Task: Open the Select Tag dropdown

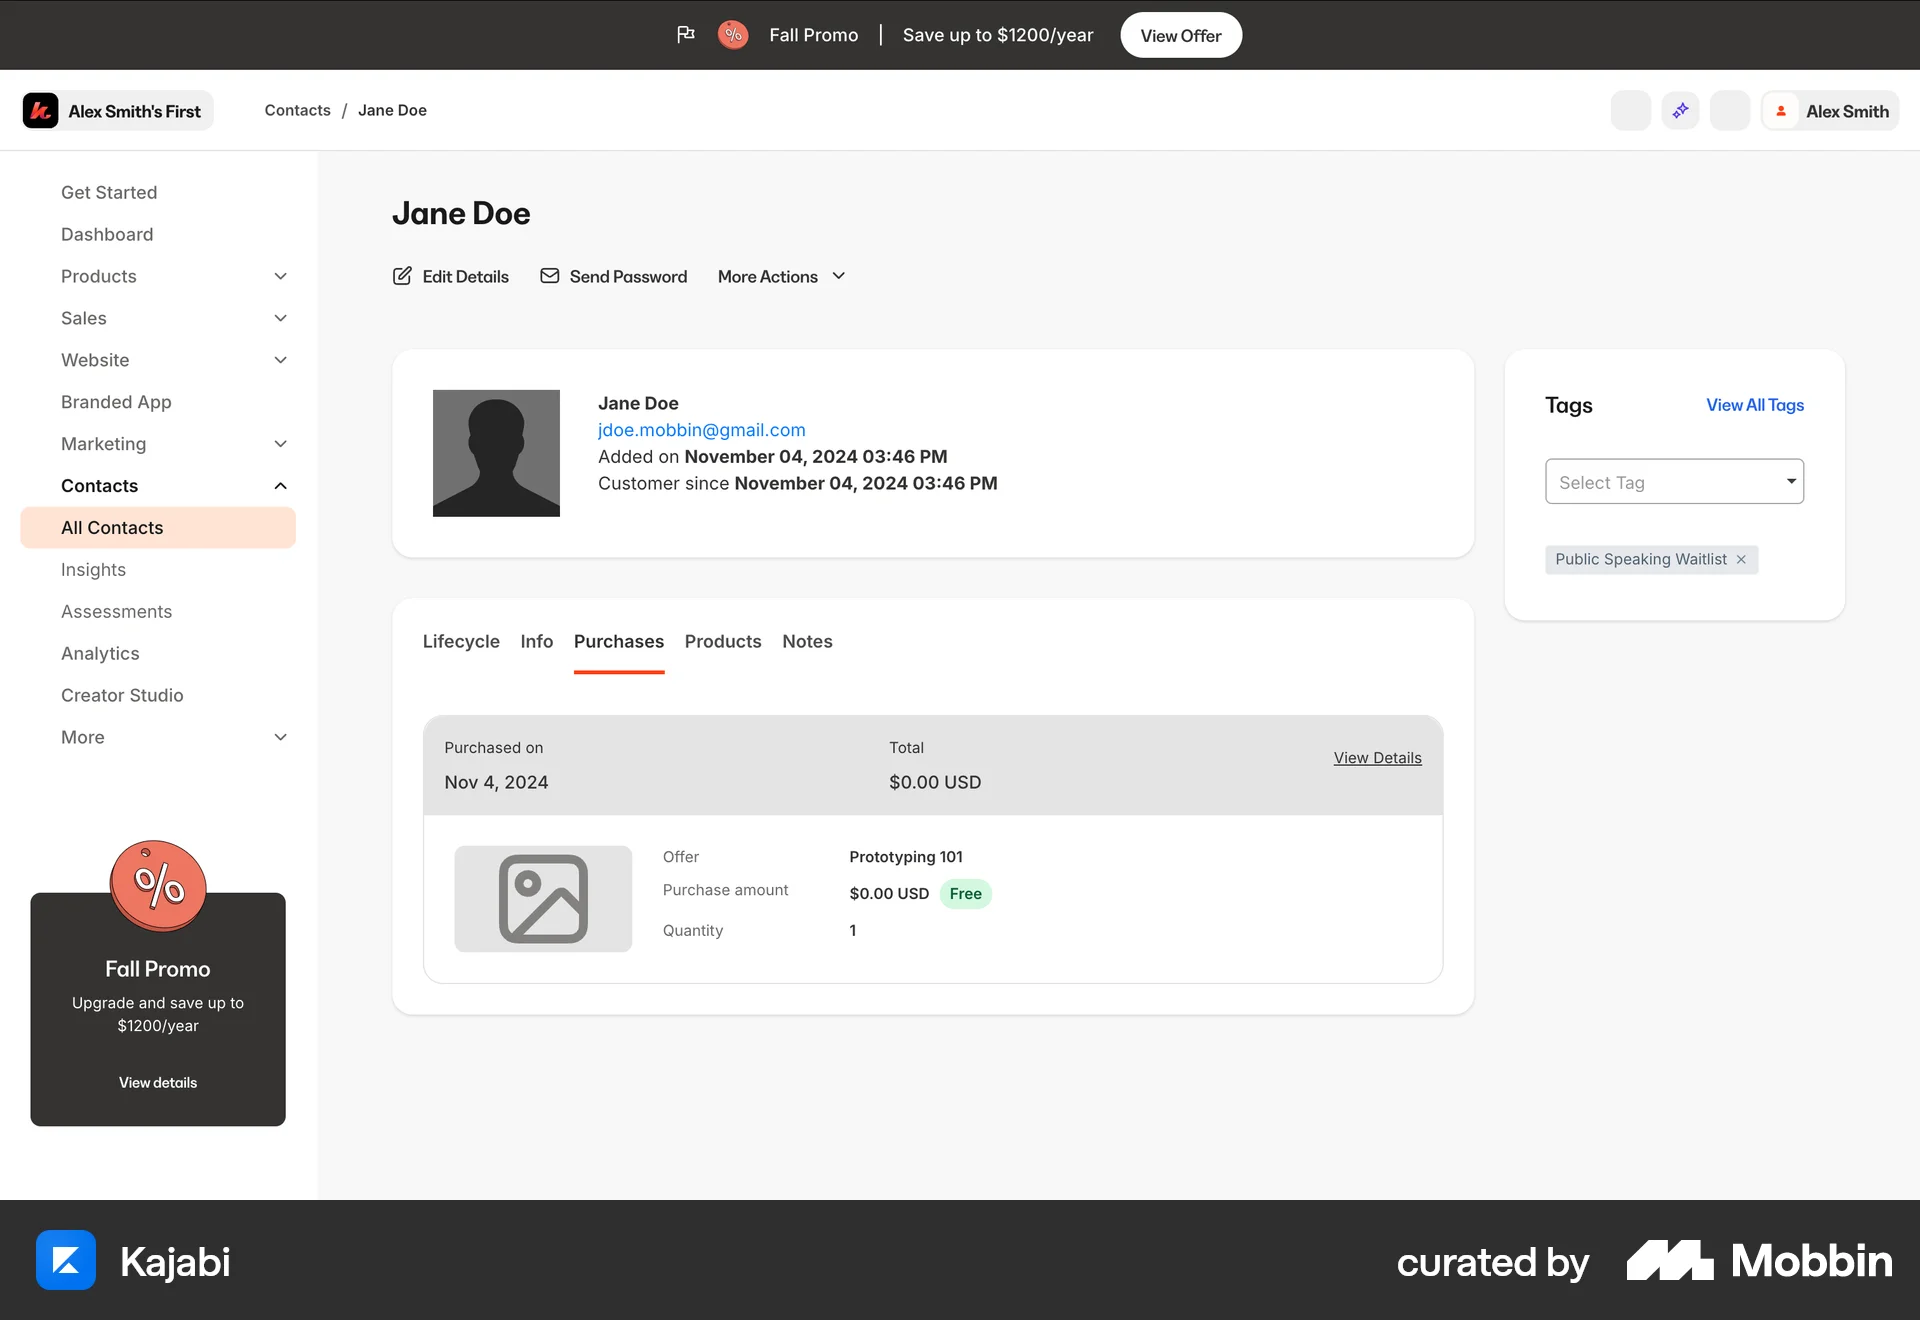Action: point(1674,481)
